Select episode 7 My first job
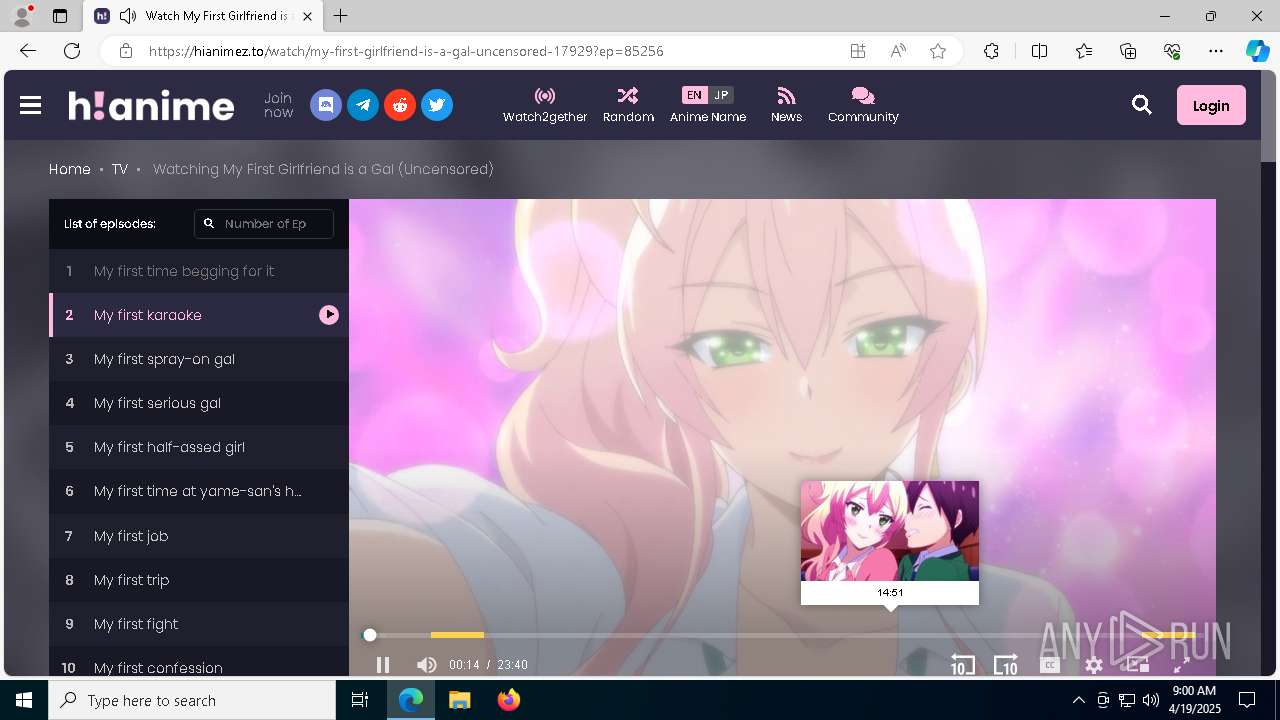 click(199, 536)
